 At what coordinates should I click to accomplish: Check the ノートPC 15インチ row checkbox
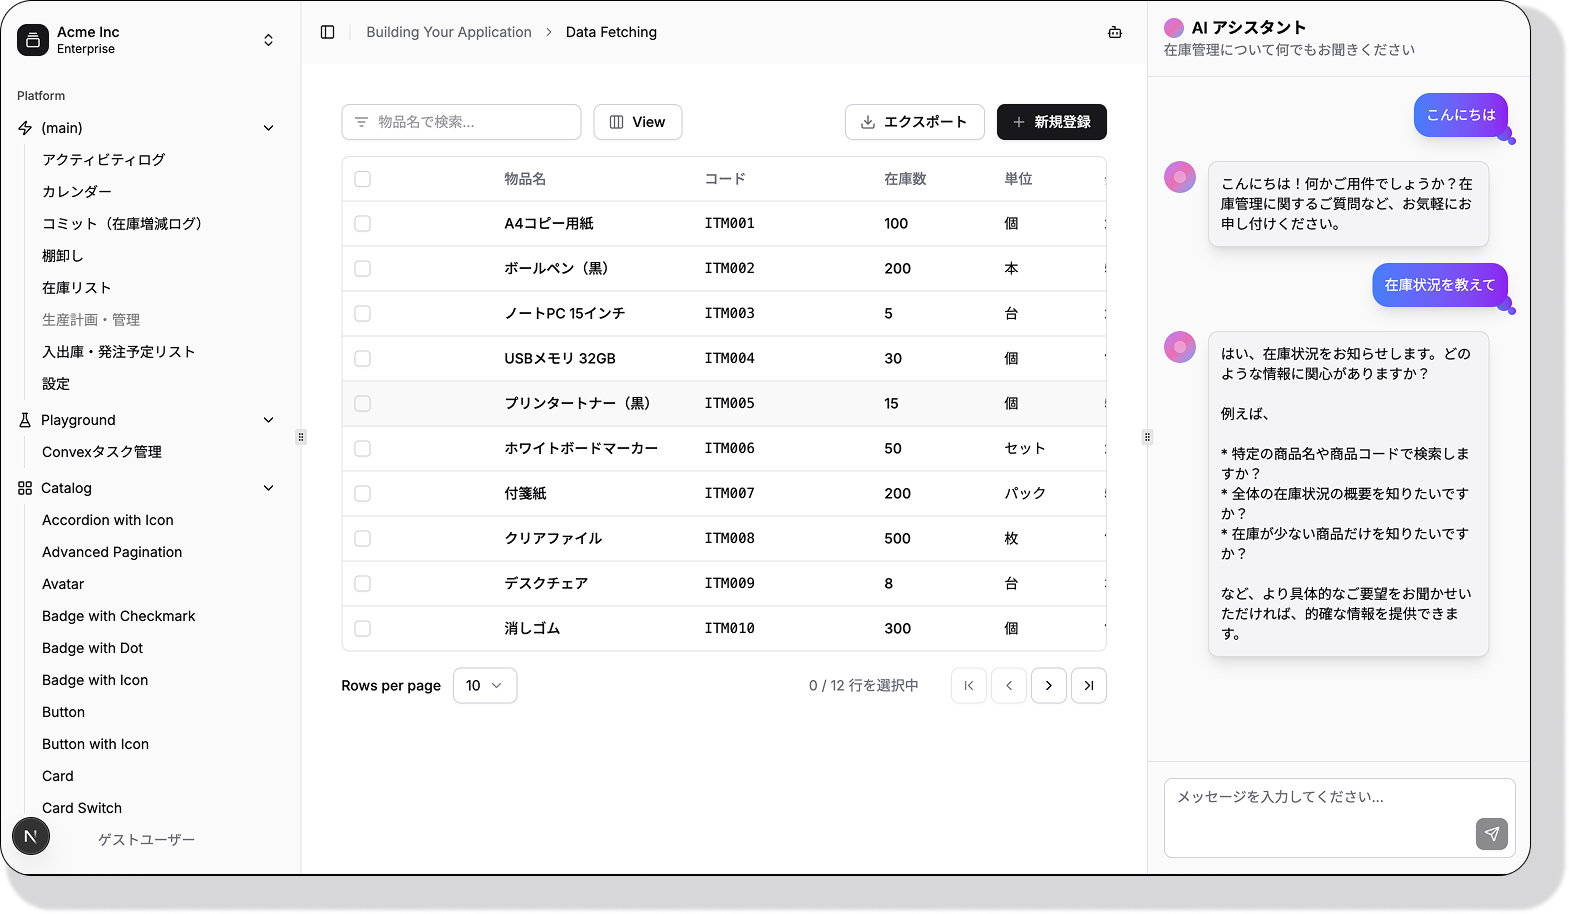pyautogui.click(x=362, y=314)
